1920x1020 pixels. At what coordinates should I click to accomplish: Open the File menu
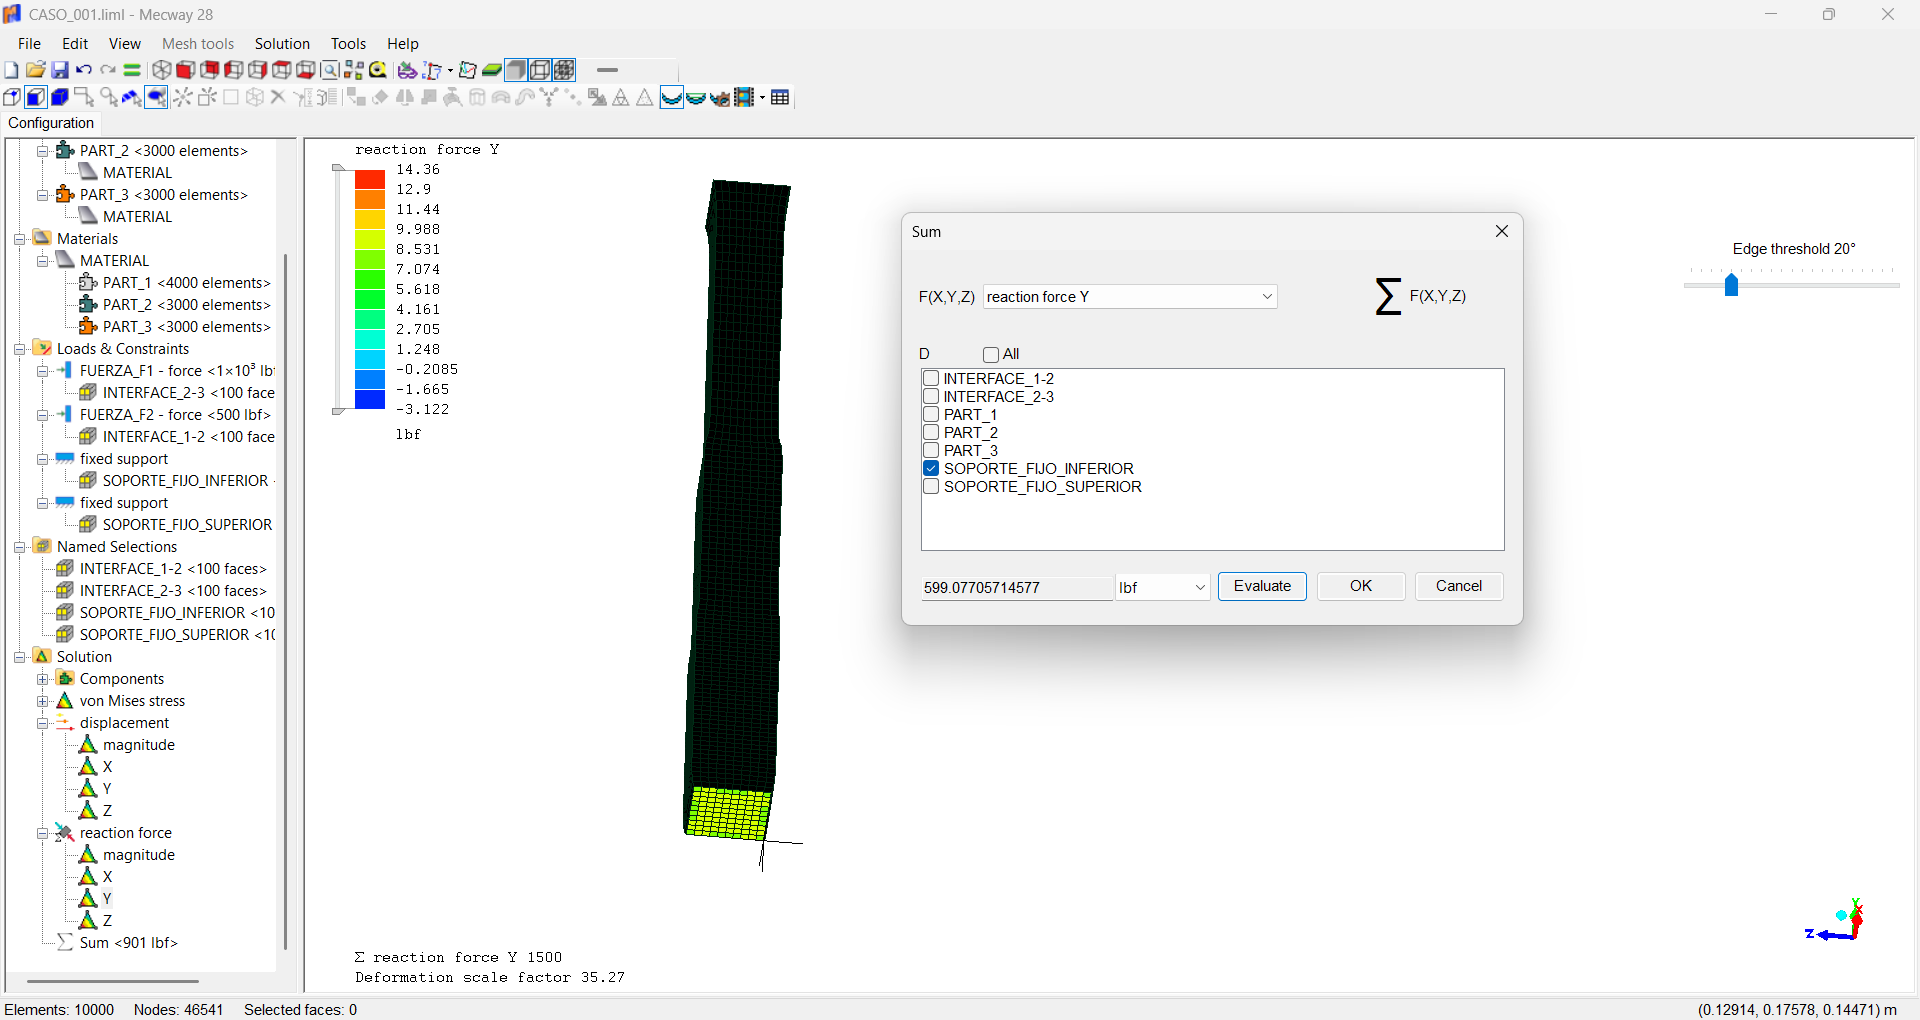pyautogui.click(x=29, y=44)
